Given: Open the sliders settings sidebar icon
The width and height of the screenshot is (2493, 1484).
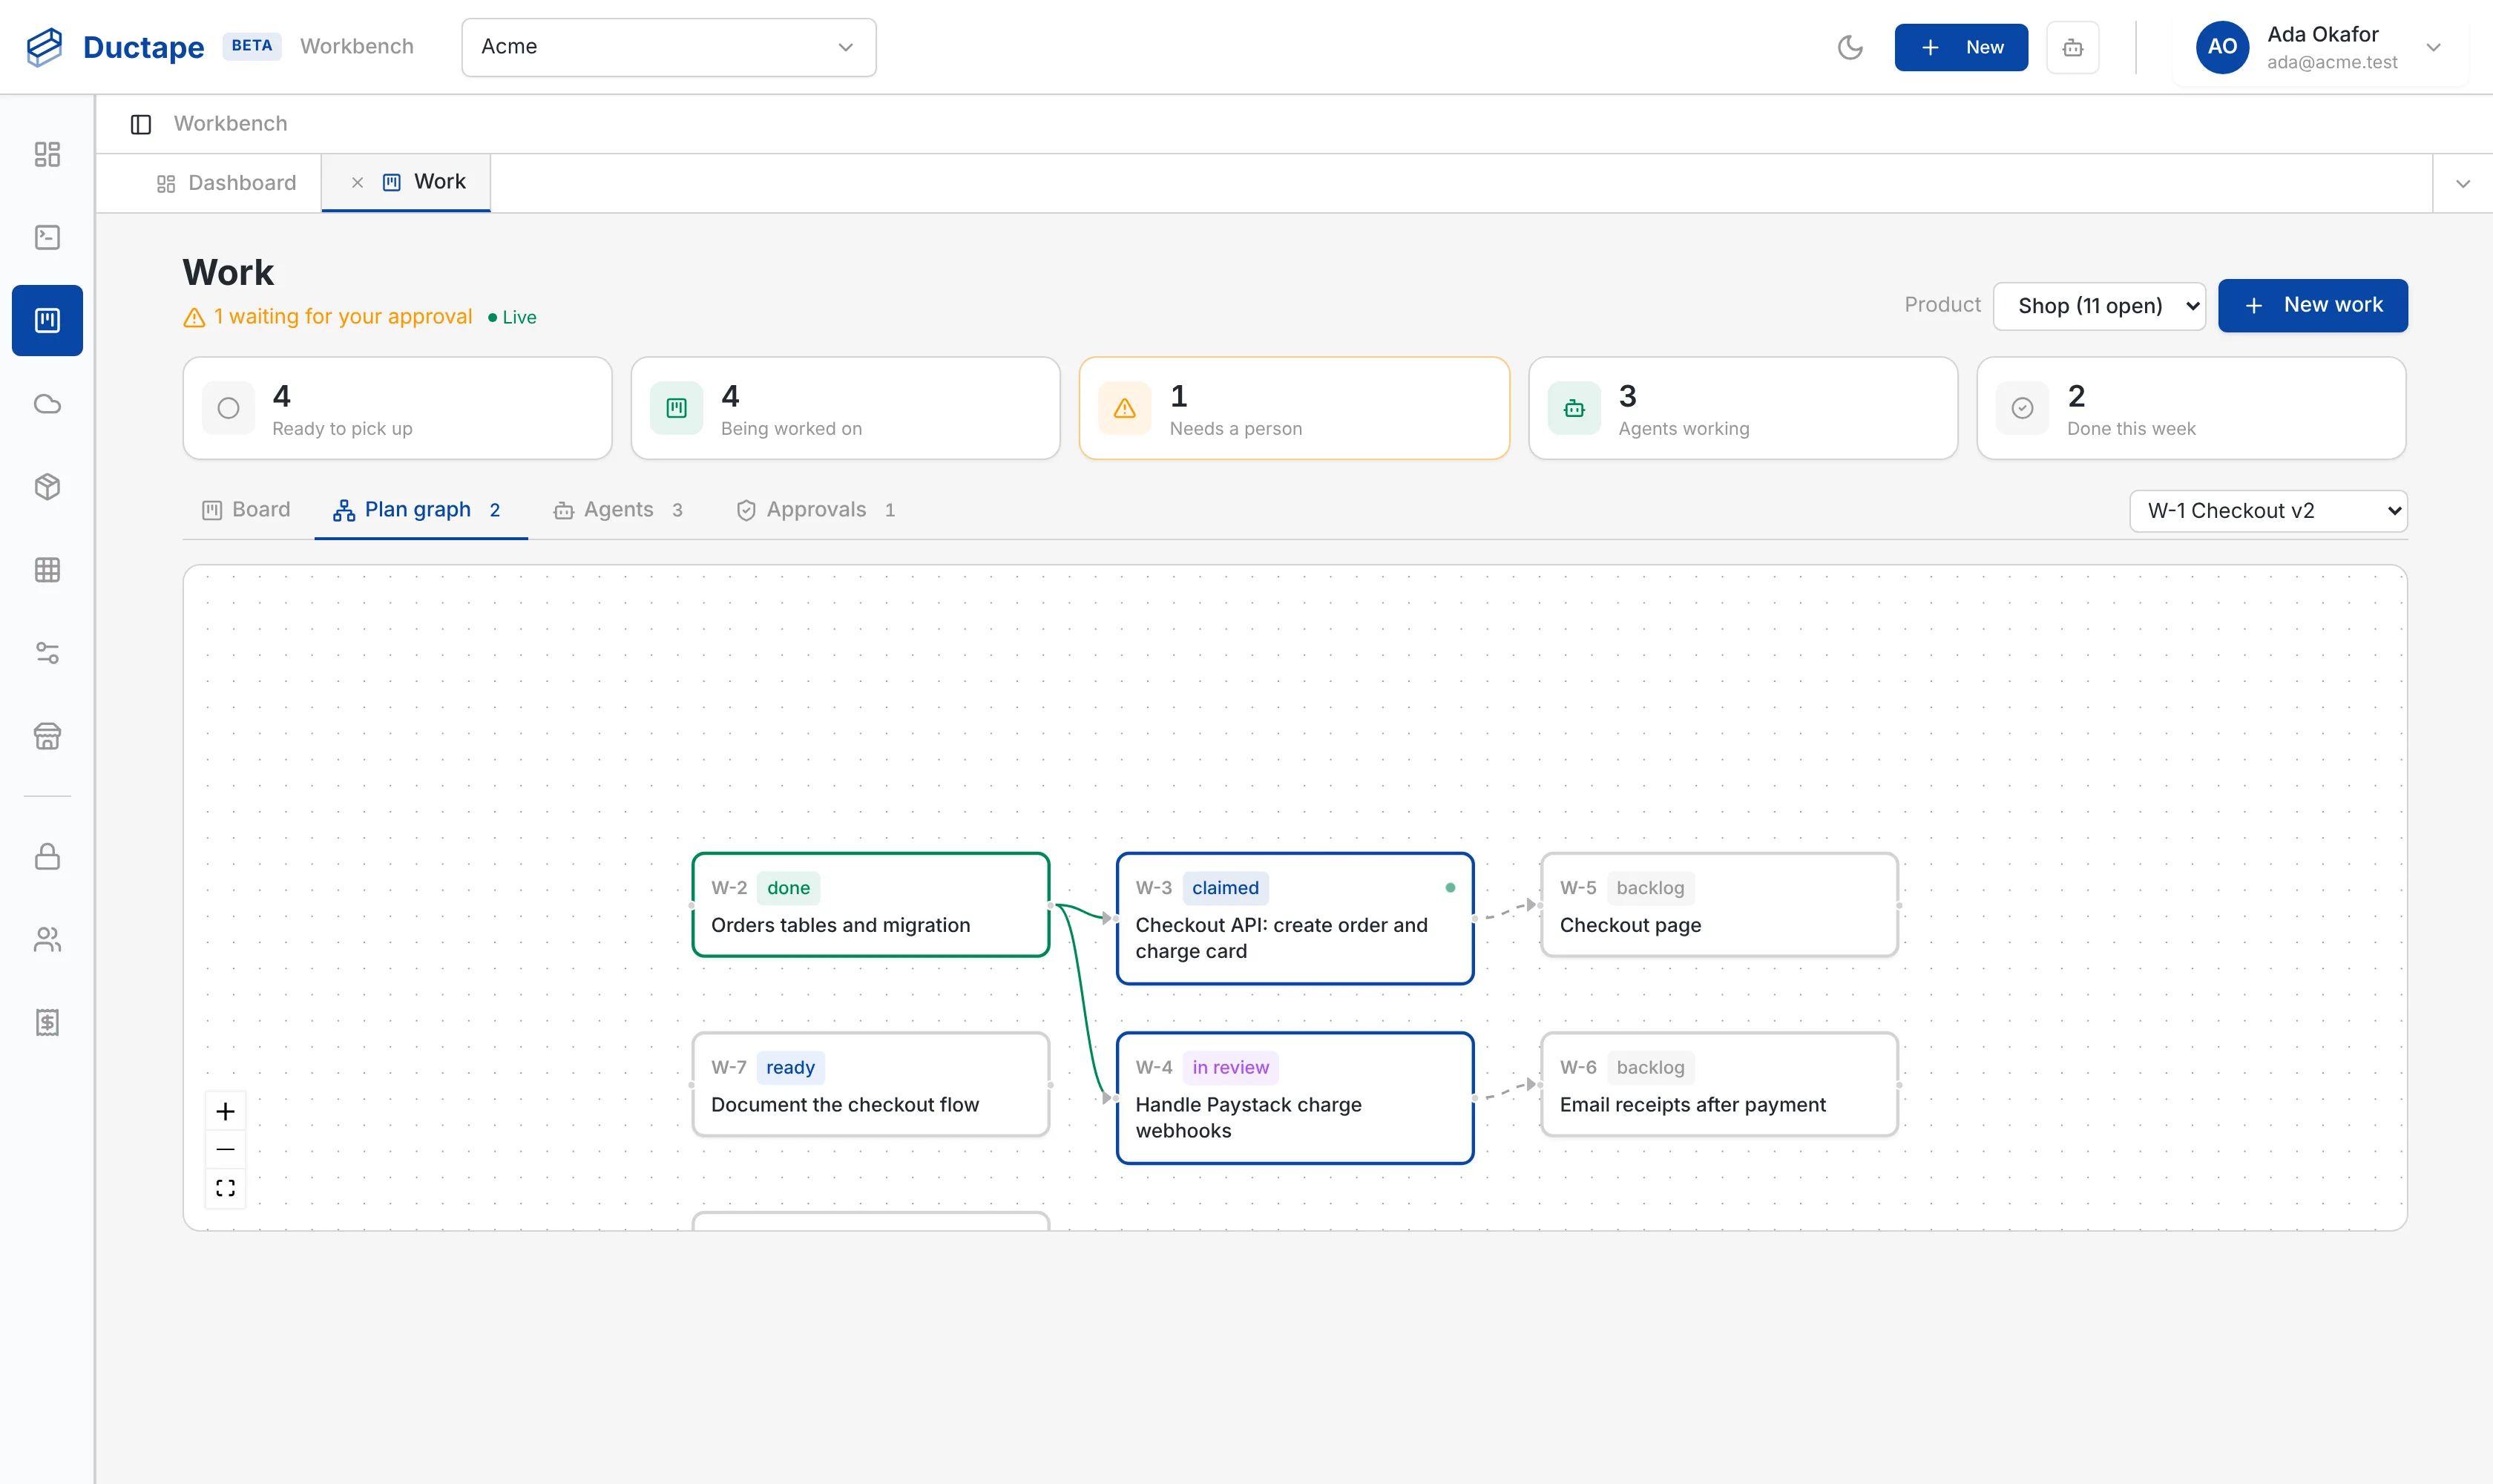Looking at the screenshot, I should tap(47, 653).
